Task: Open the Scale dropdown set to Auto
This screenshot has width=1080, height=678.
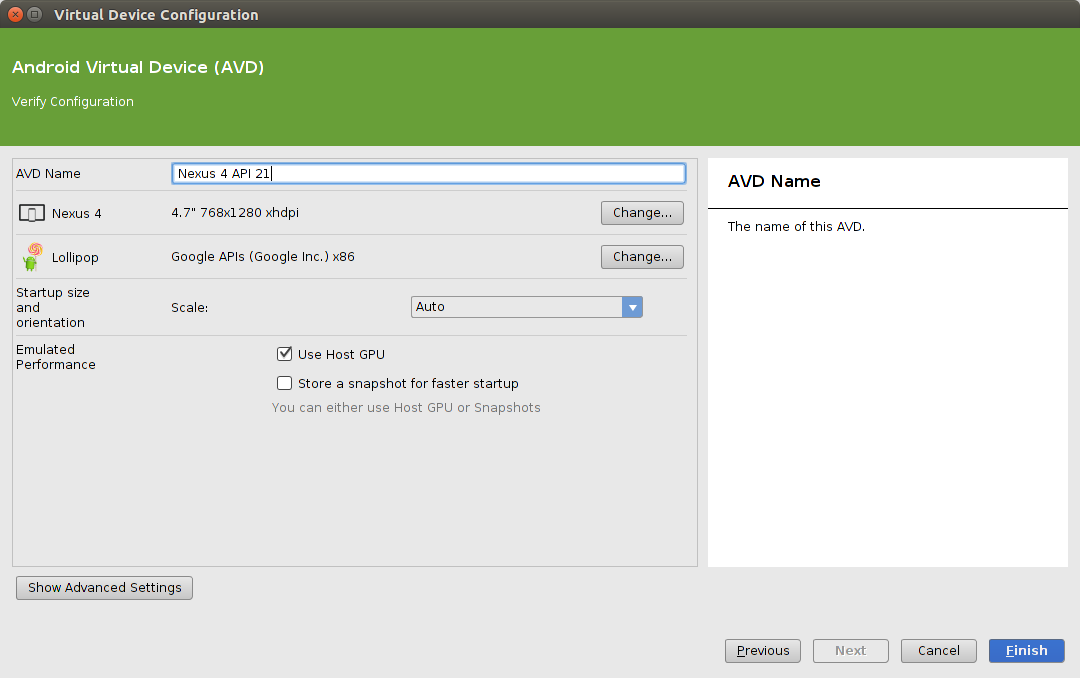Action: tap(526, 307)
